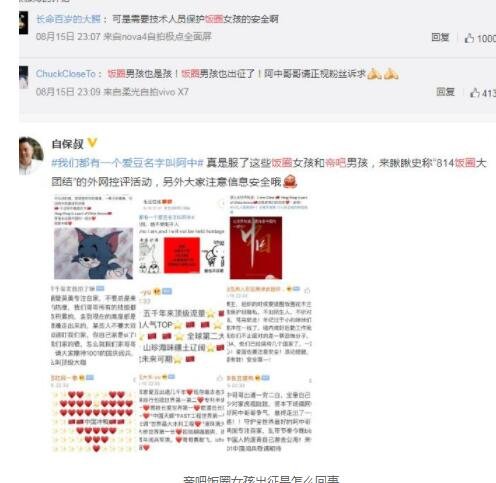496x483 pixels.
Task: Open Tom cat image thumbnail
Action: pyautogui.click(x=94, y=253)
